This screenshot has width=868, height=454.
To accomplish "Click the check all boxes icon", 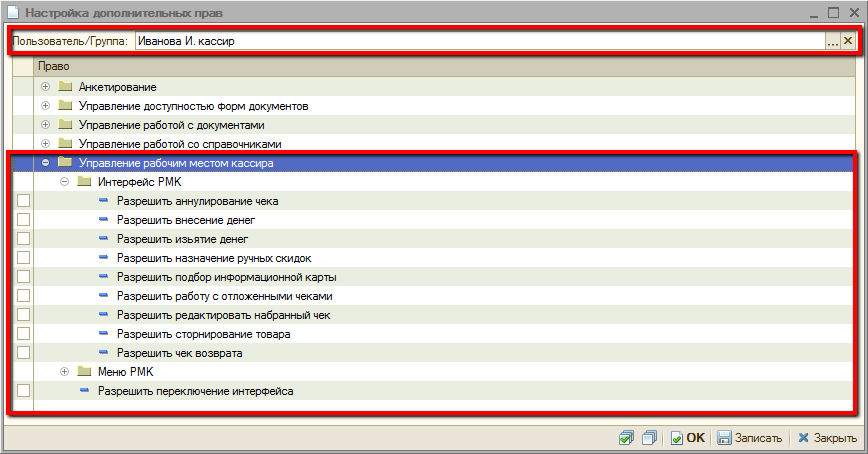I will tap(627, 438).
